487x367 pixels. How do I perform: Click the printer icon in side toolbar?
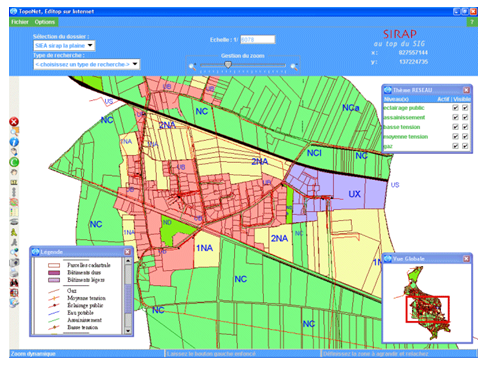click(x=14, y=273)
